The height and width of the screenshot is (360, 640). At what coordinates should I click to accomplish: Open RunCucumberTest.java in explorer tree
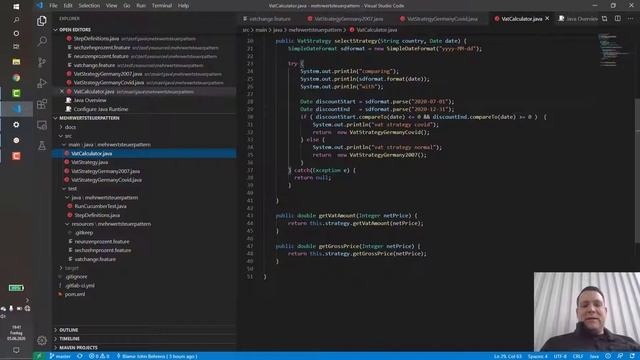pos(100,206)
